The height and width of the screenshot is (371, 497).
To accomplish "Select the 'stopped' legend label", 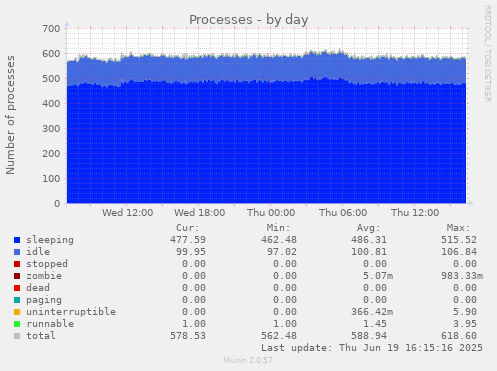I will click(x=47, y=264).
